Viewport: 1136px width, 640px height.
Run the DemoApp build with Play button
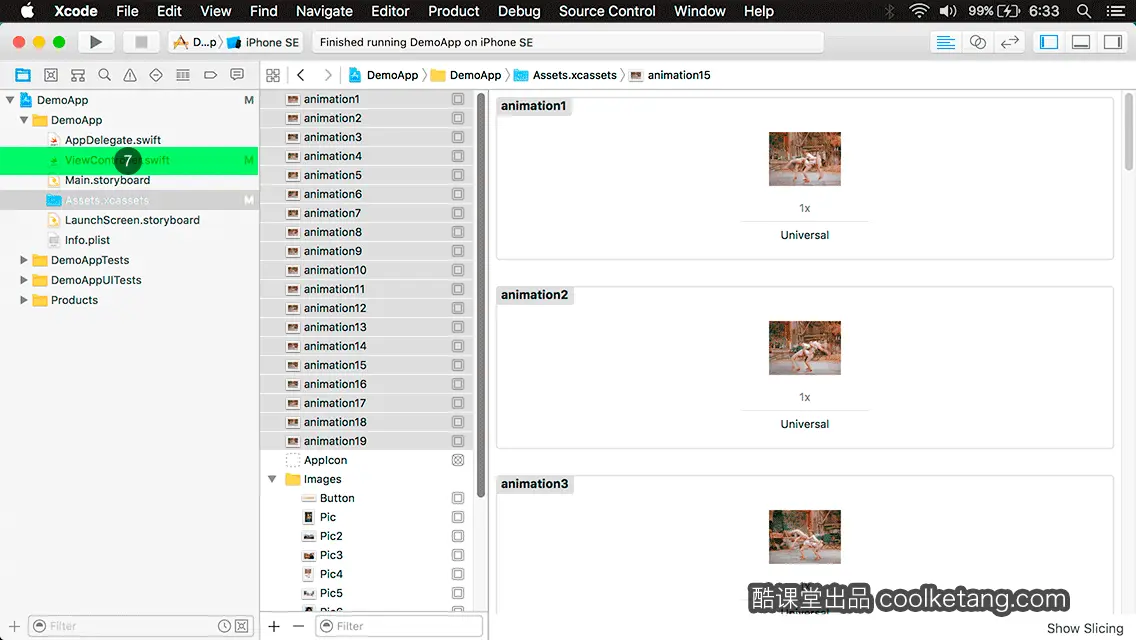[x=95, y=42]
